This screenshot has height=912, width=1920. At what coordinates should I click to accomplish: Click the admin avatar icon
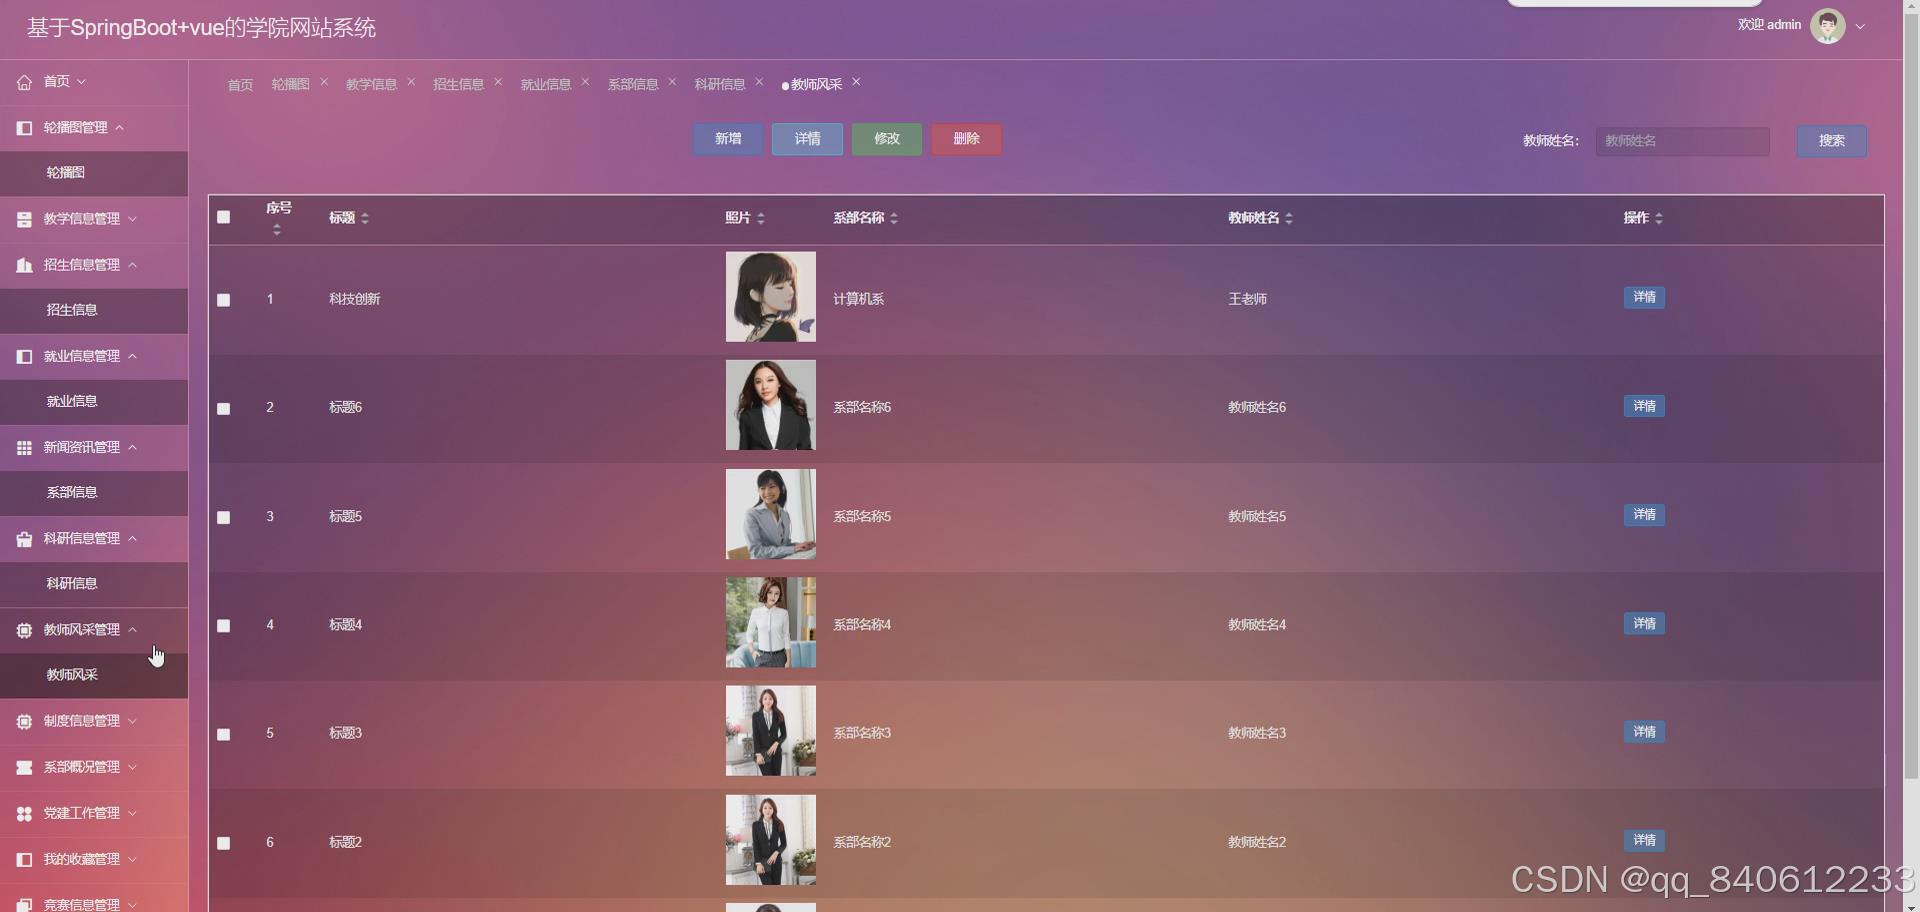(1828, 26)
